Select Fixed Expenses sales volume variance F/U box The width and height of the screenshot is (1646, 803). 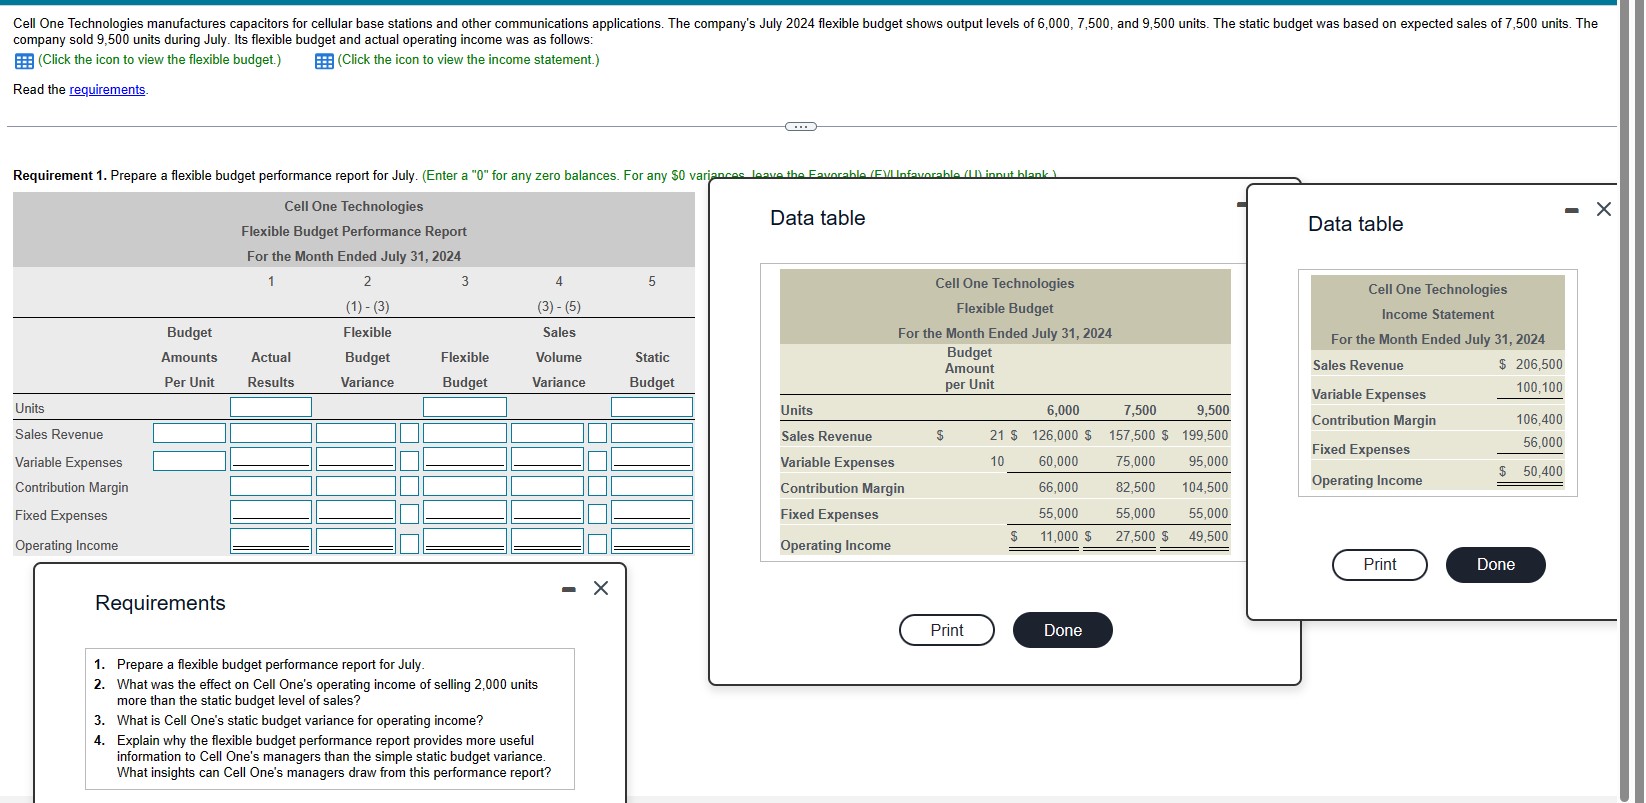pyautogui.click(x=597, y=514)
